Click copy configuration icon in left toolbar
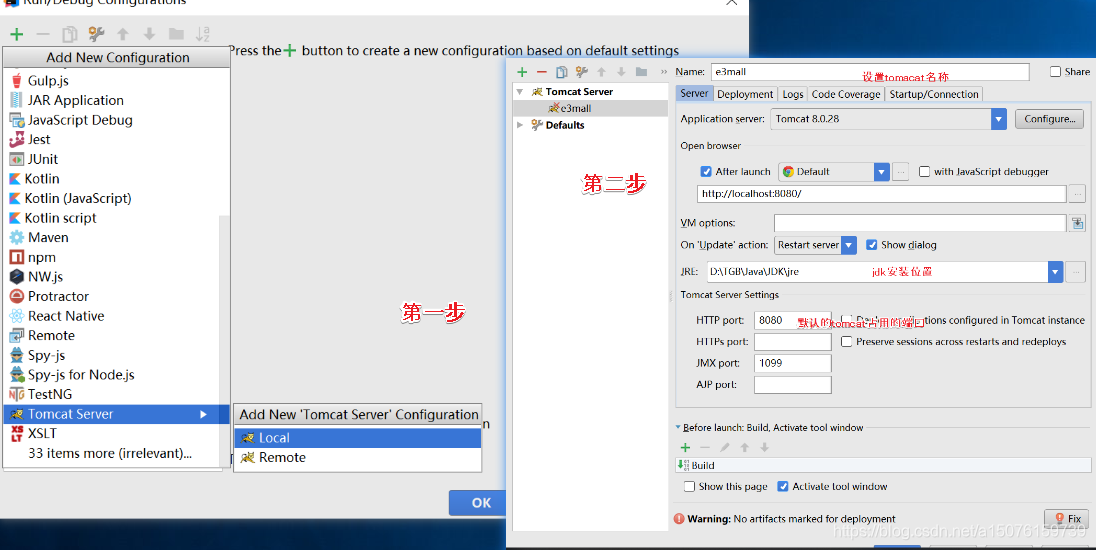The width and height of the screenshot is (1096, 550). (69, 34)
